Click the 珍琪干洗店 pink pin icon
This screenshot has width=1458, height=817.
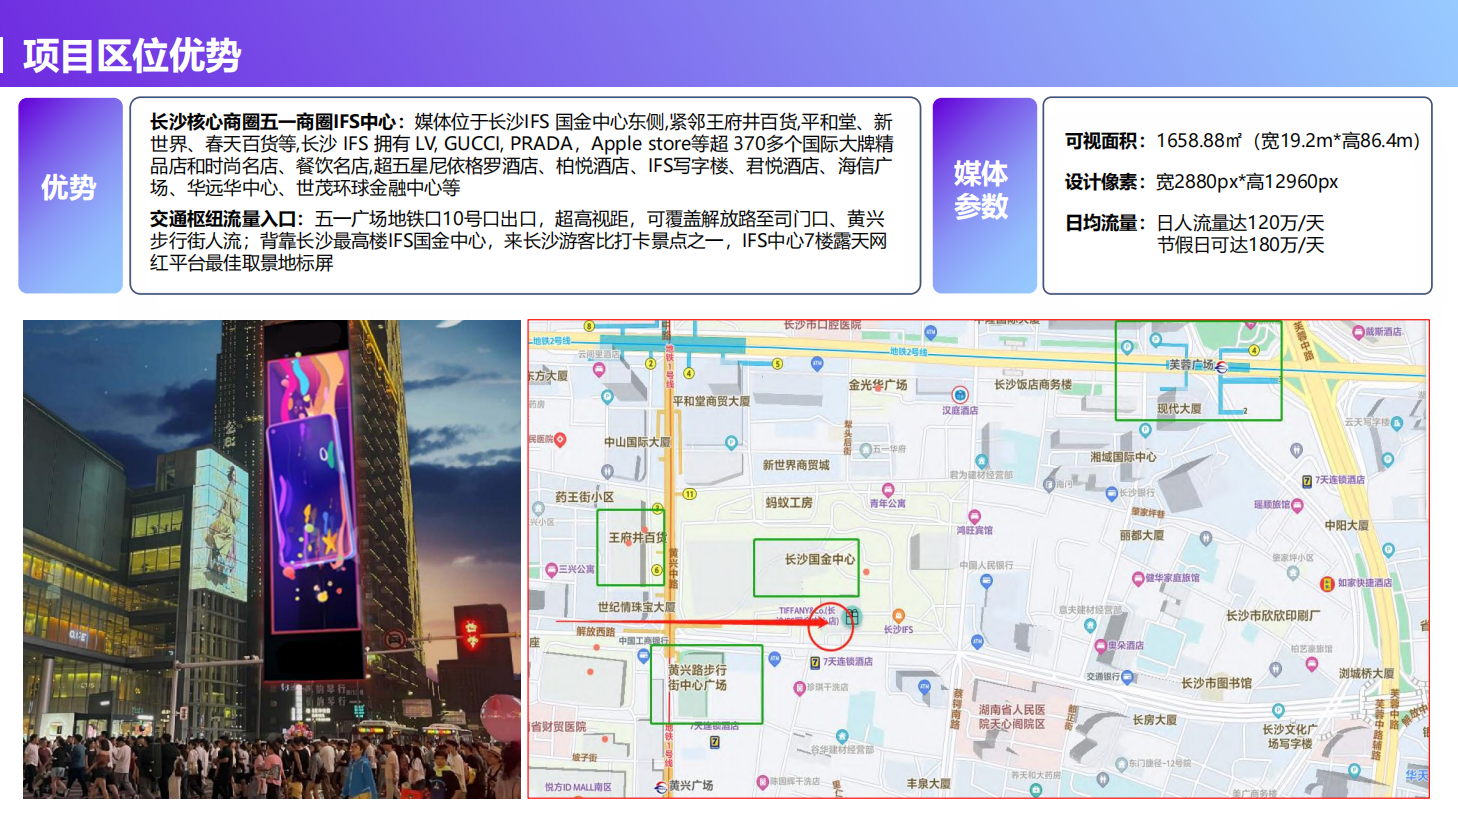point(799,688)
